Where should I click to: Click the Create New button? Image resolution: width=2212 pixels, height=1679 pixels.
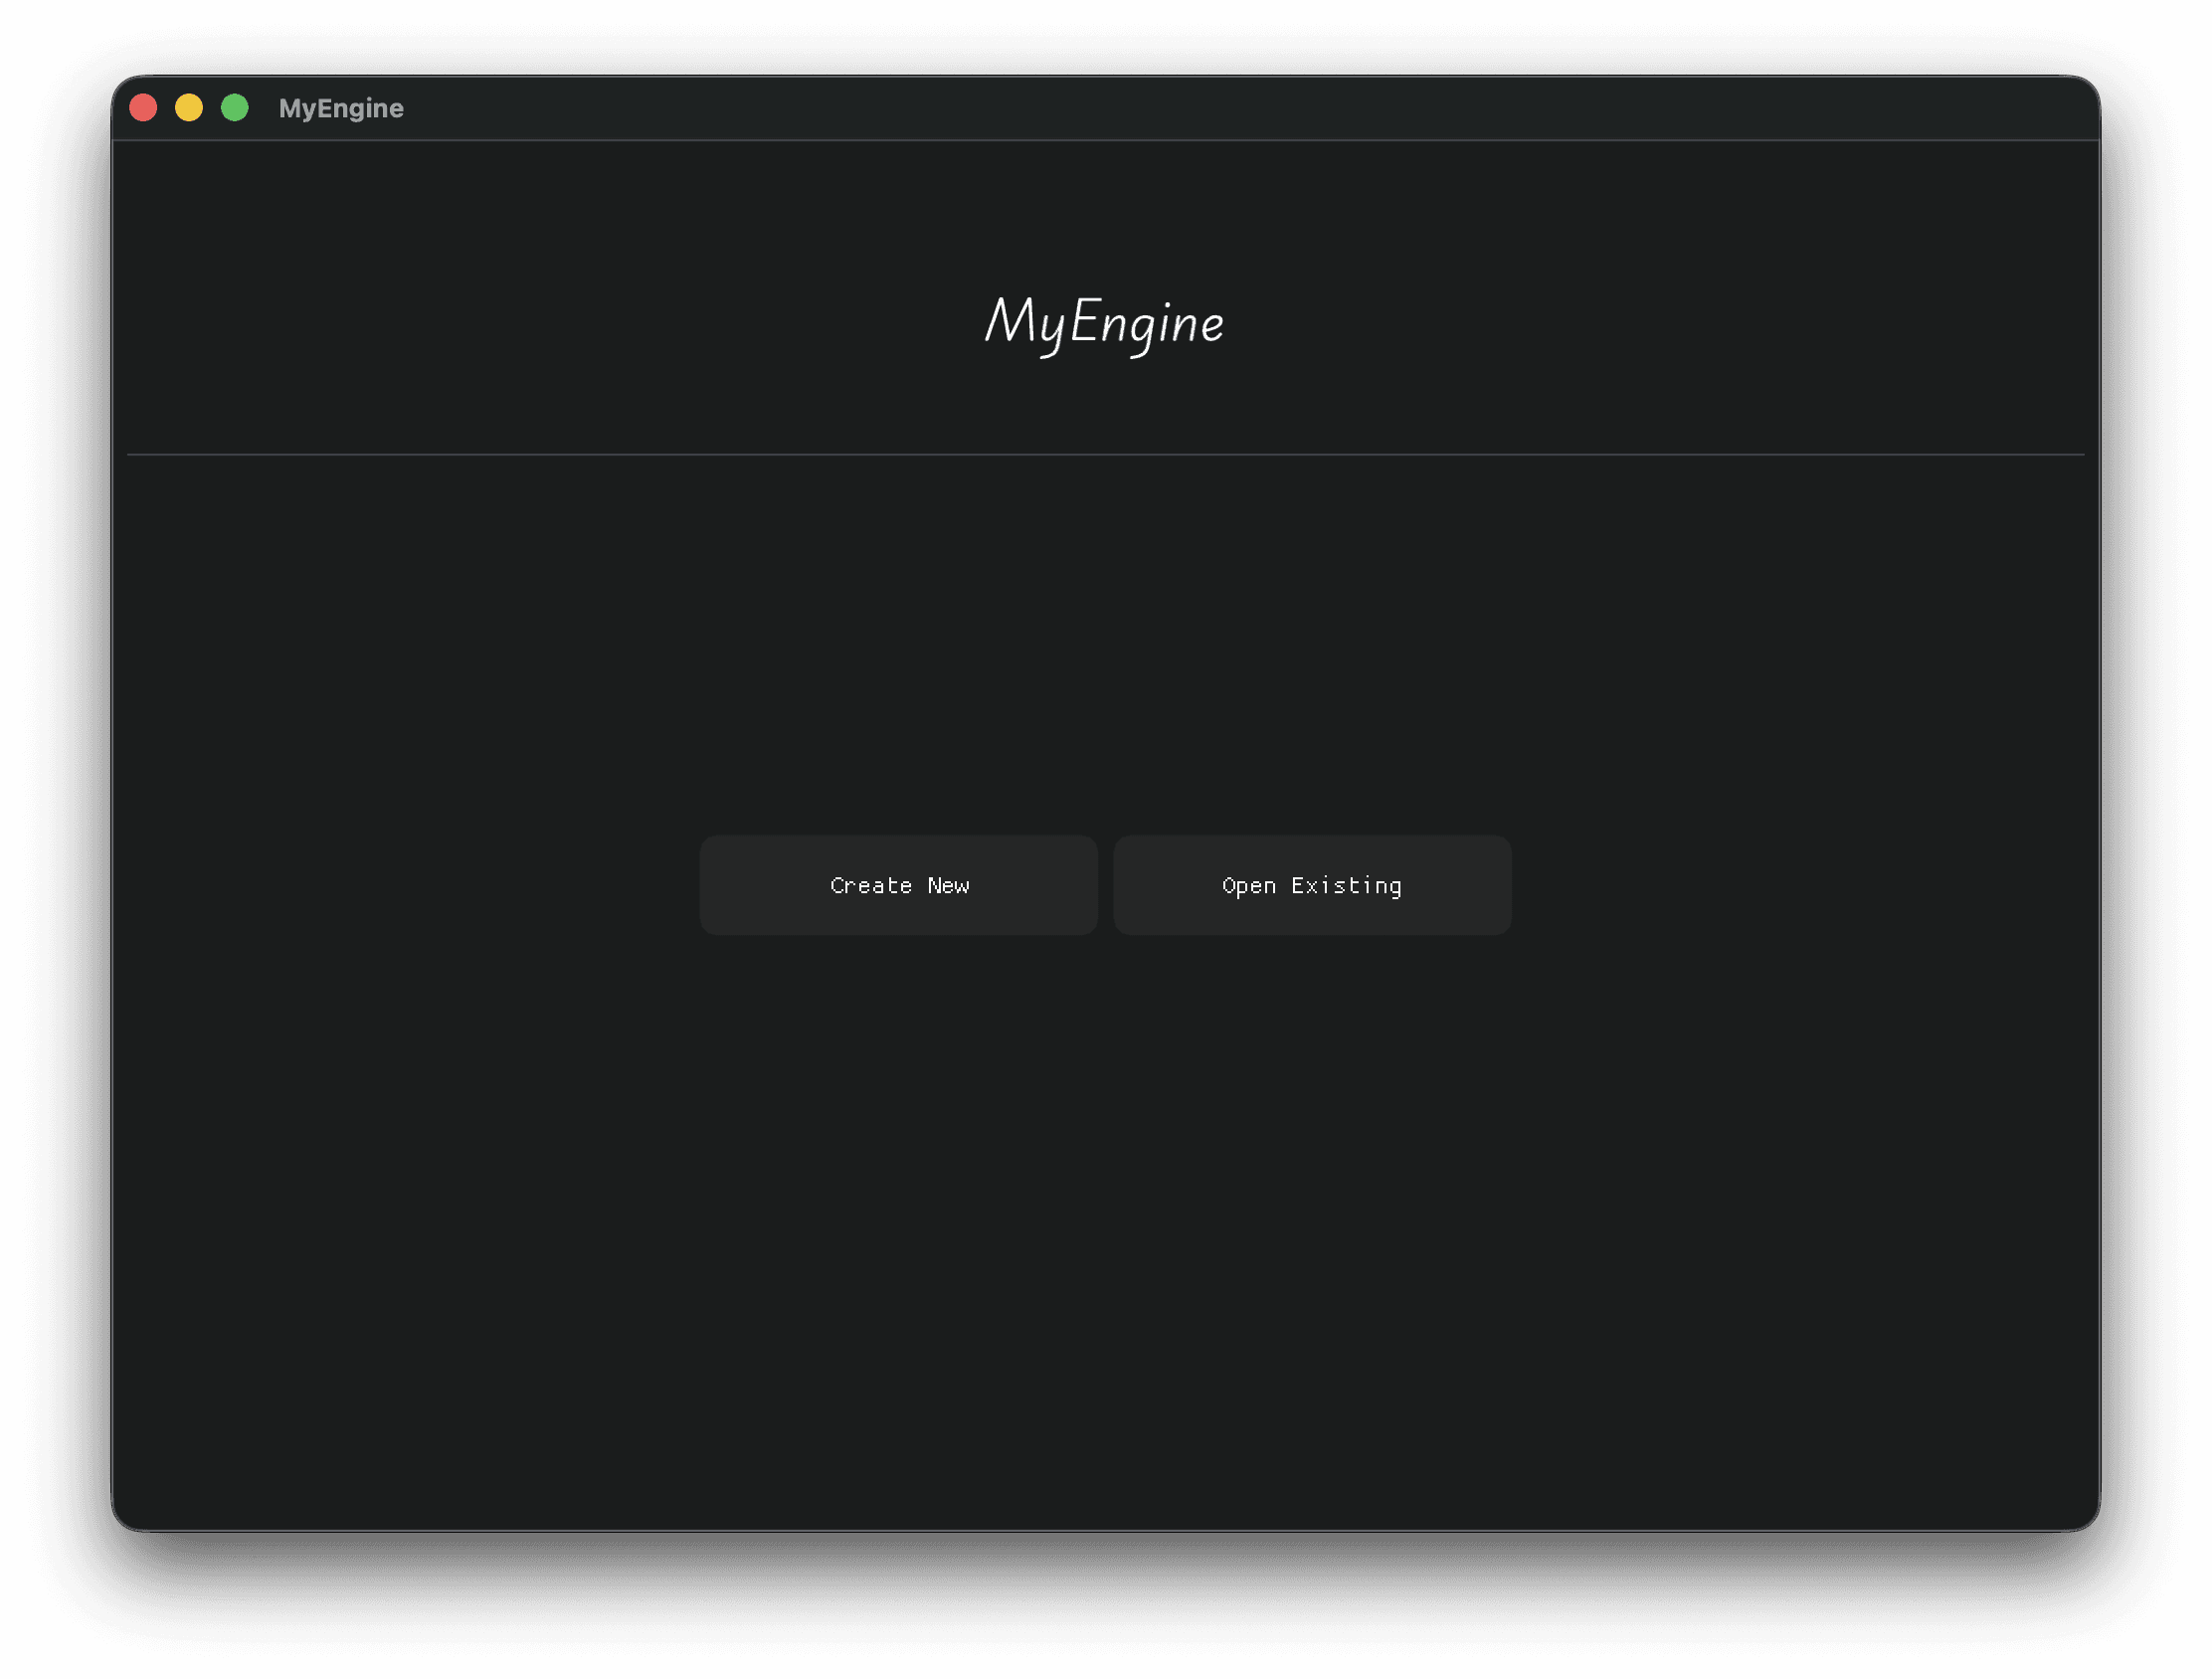898,885
